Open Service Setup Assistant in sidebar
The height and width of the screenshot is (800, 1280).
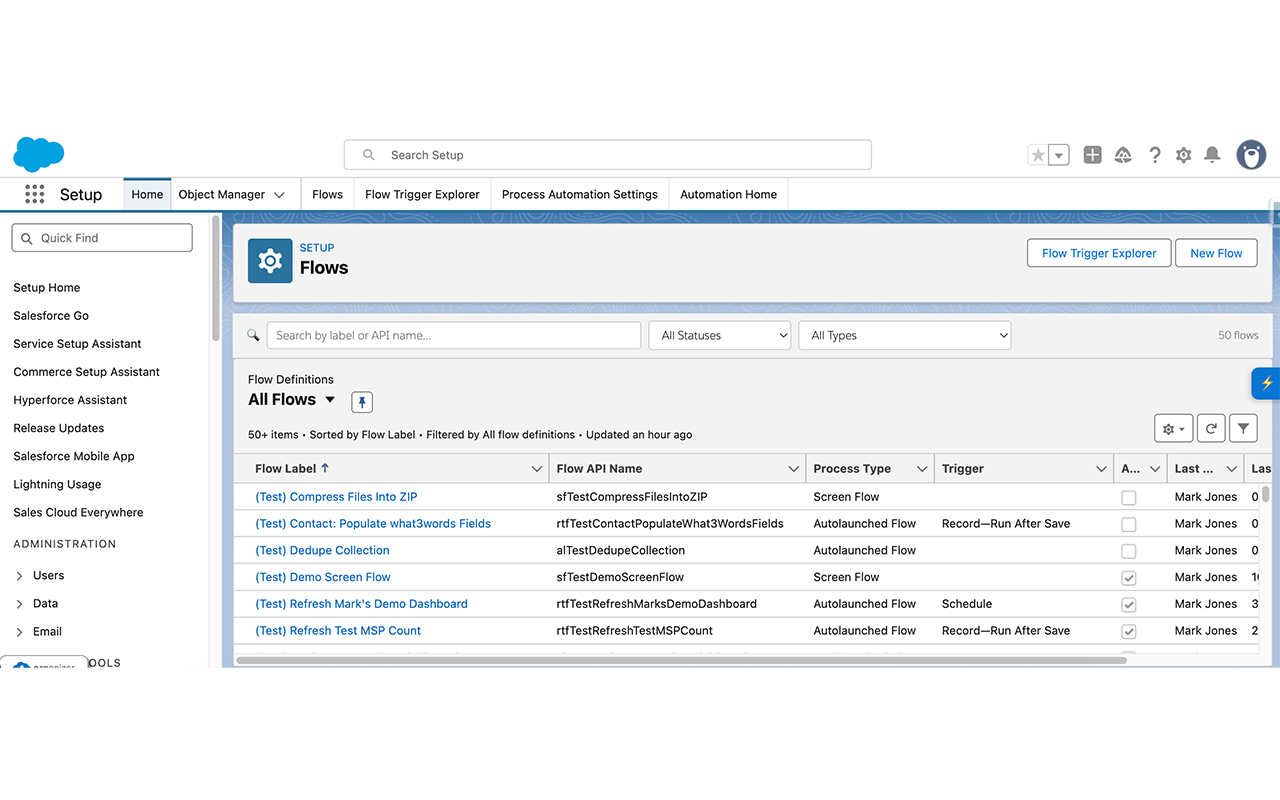(77, 344)
